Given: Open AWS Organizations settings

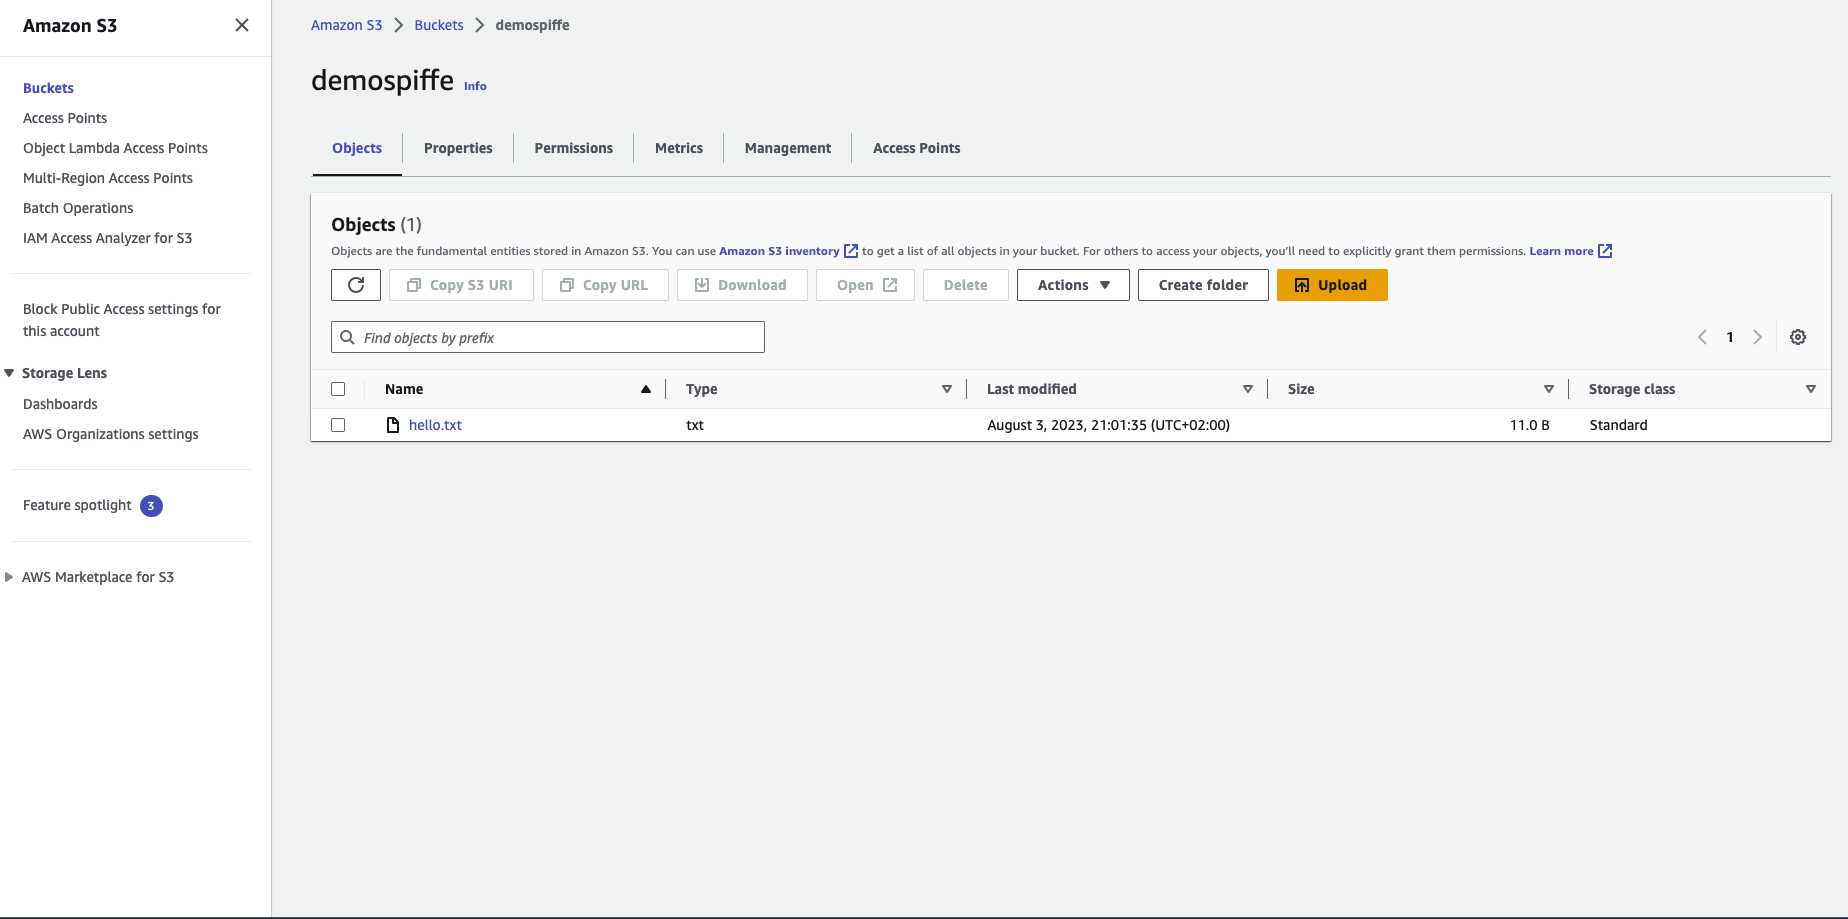Looking at the screenshot, I should 111,434.
